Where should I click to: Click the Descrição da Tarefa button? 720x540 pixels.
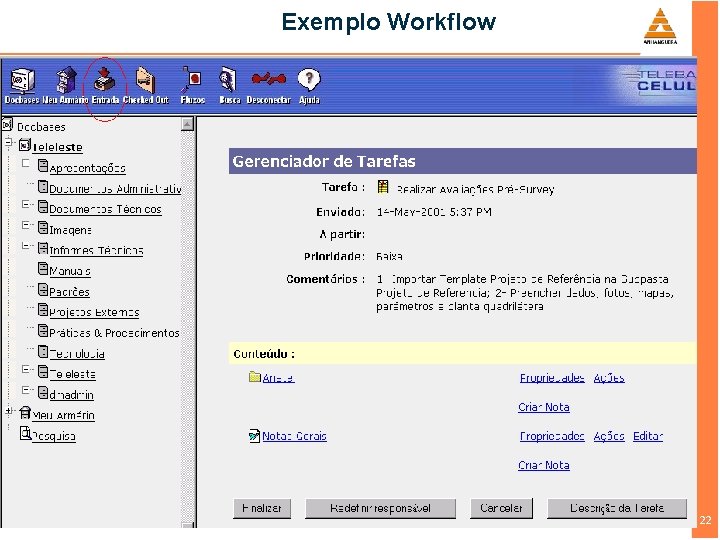coord(617,508)
